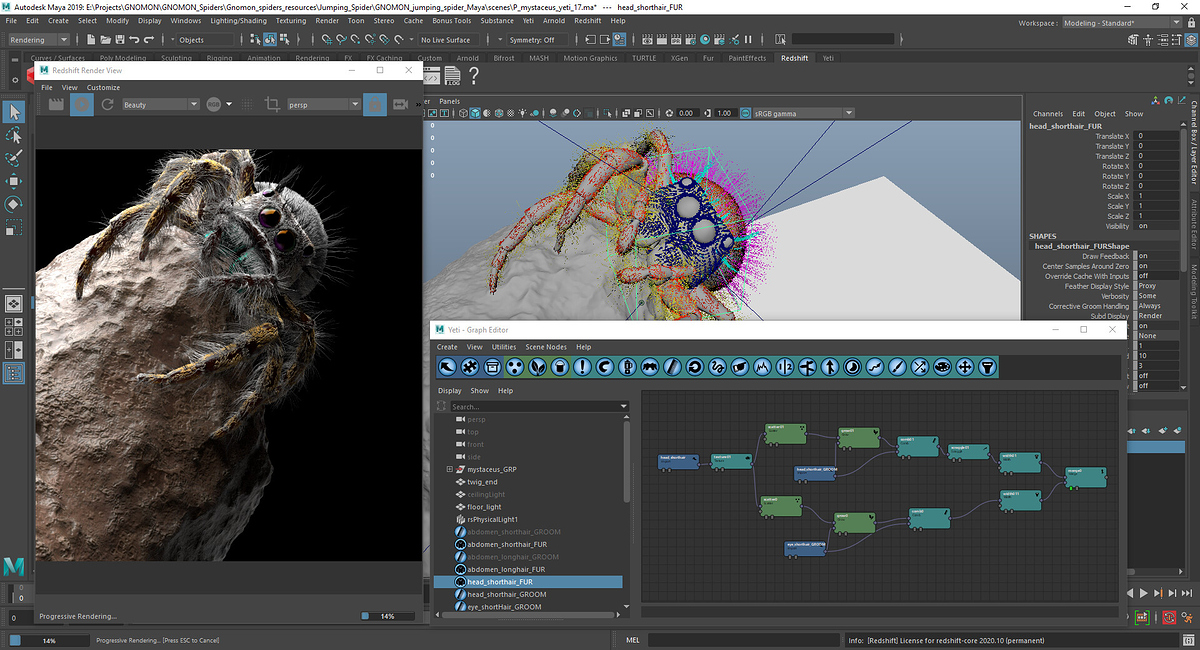The width and height of the screenshot is (1200, 650).
Task: Click the Render clapperboard icon in Redshift Render View
Action: (56, 104)
